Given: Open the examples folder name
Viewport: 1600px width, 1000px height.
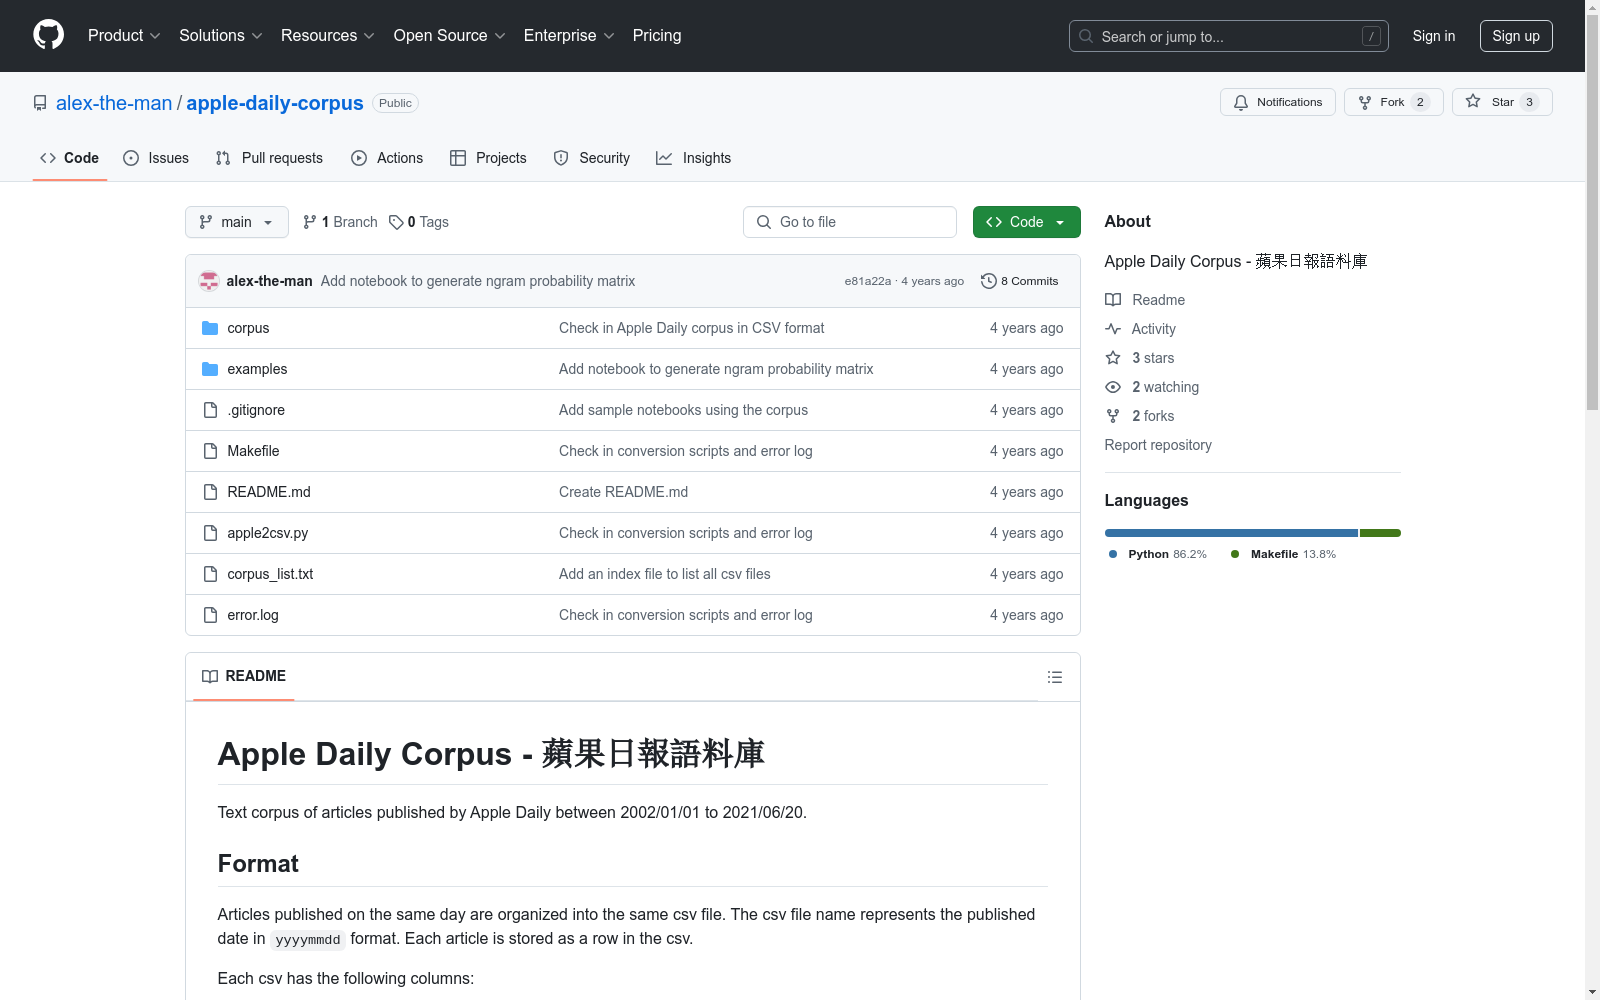Looking at the screenshot, I should coord(257,369).
